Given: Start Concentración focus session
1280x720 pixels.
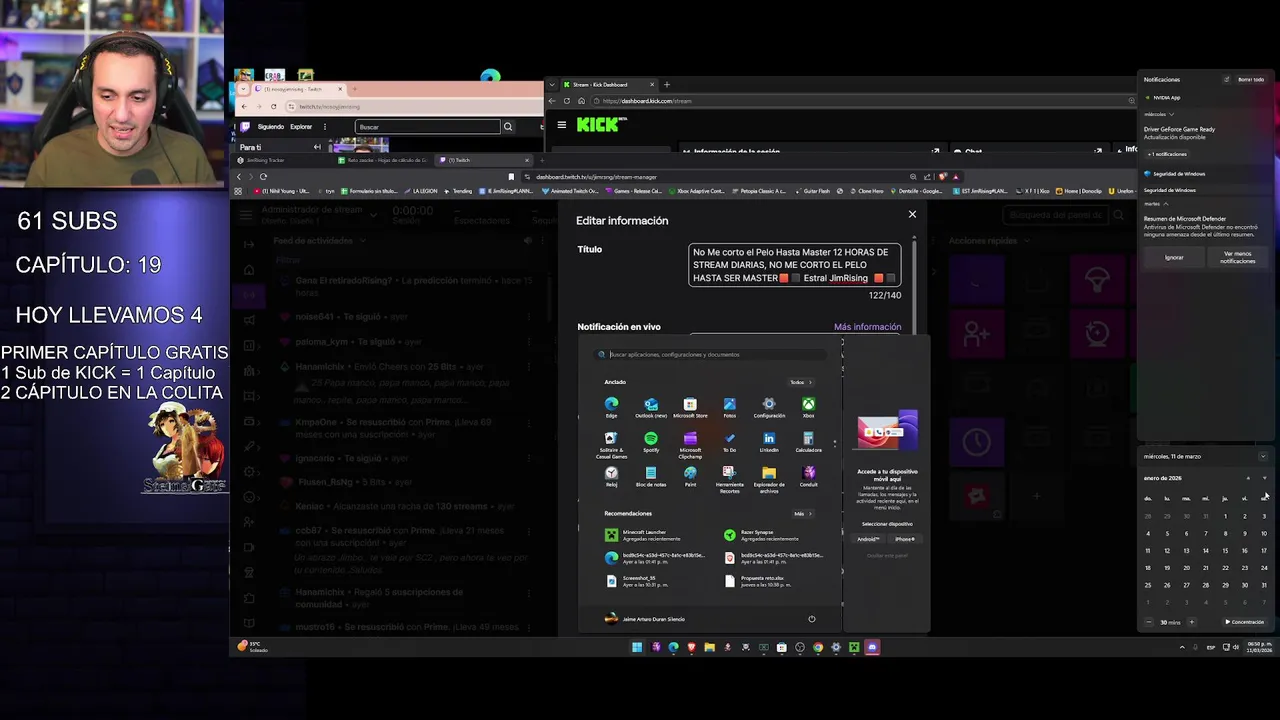Looking at the screenshot, I should point(1245,622).
